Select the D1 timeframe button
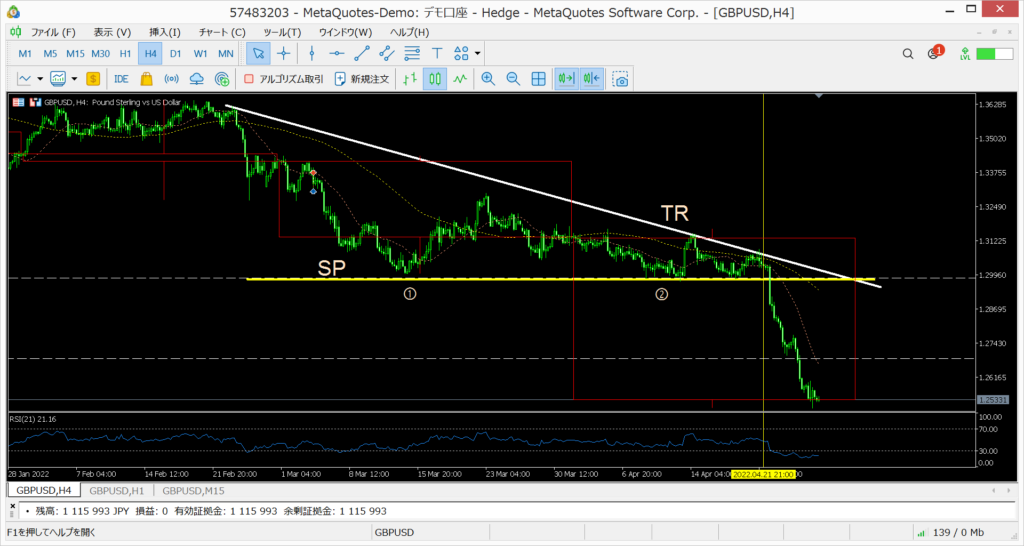Image resolution: width=1024 pixels, height=546 pixels. (x=175, y=53)
